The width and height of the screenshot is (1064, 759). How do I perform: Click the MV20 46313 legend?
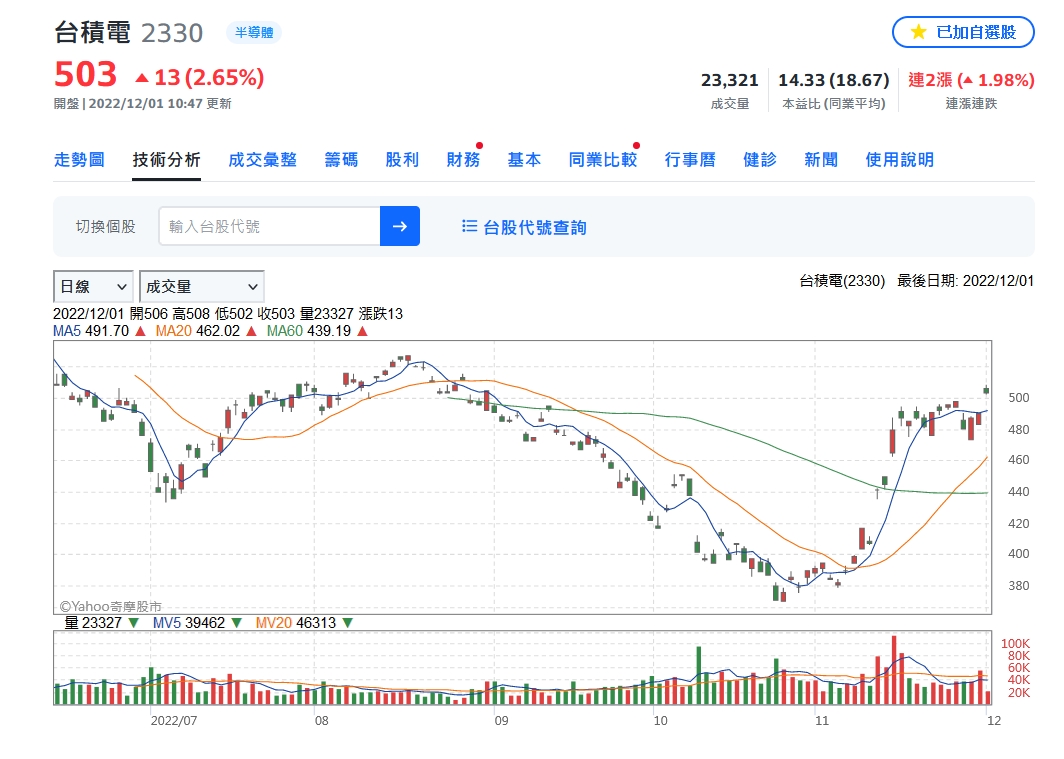[x=303, y=623]
